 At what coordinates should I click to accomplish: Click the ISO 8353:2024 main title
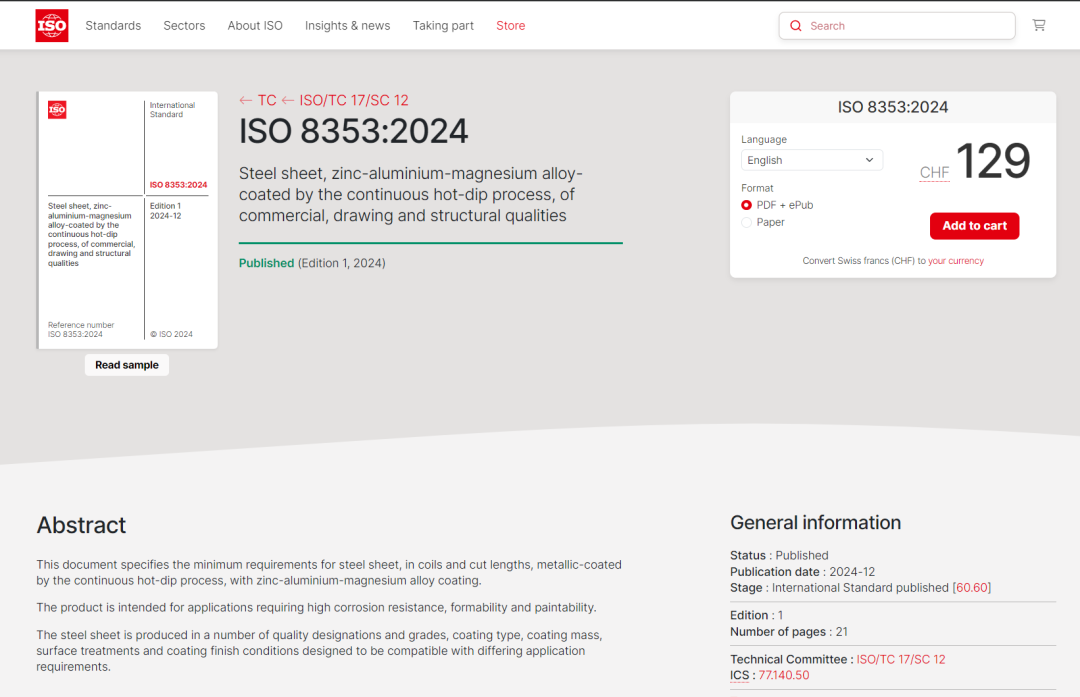point(353,132)
